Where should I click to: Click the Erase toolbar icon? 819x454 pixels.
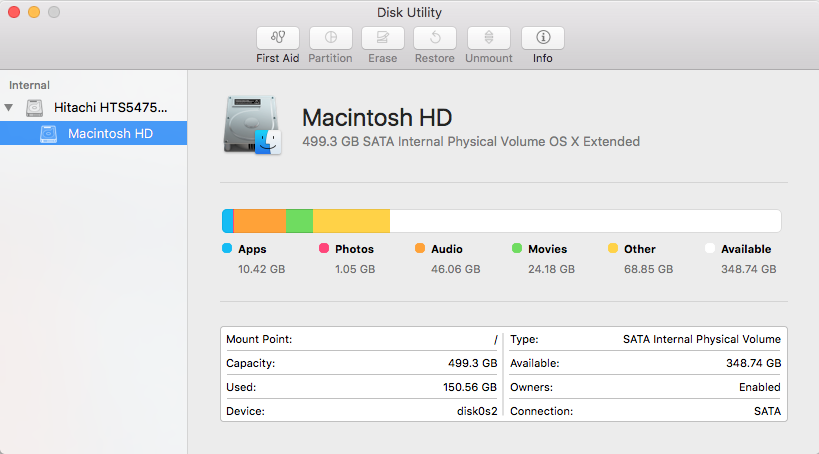pyautogui.click(x=382, y=38)
